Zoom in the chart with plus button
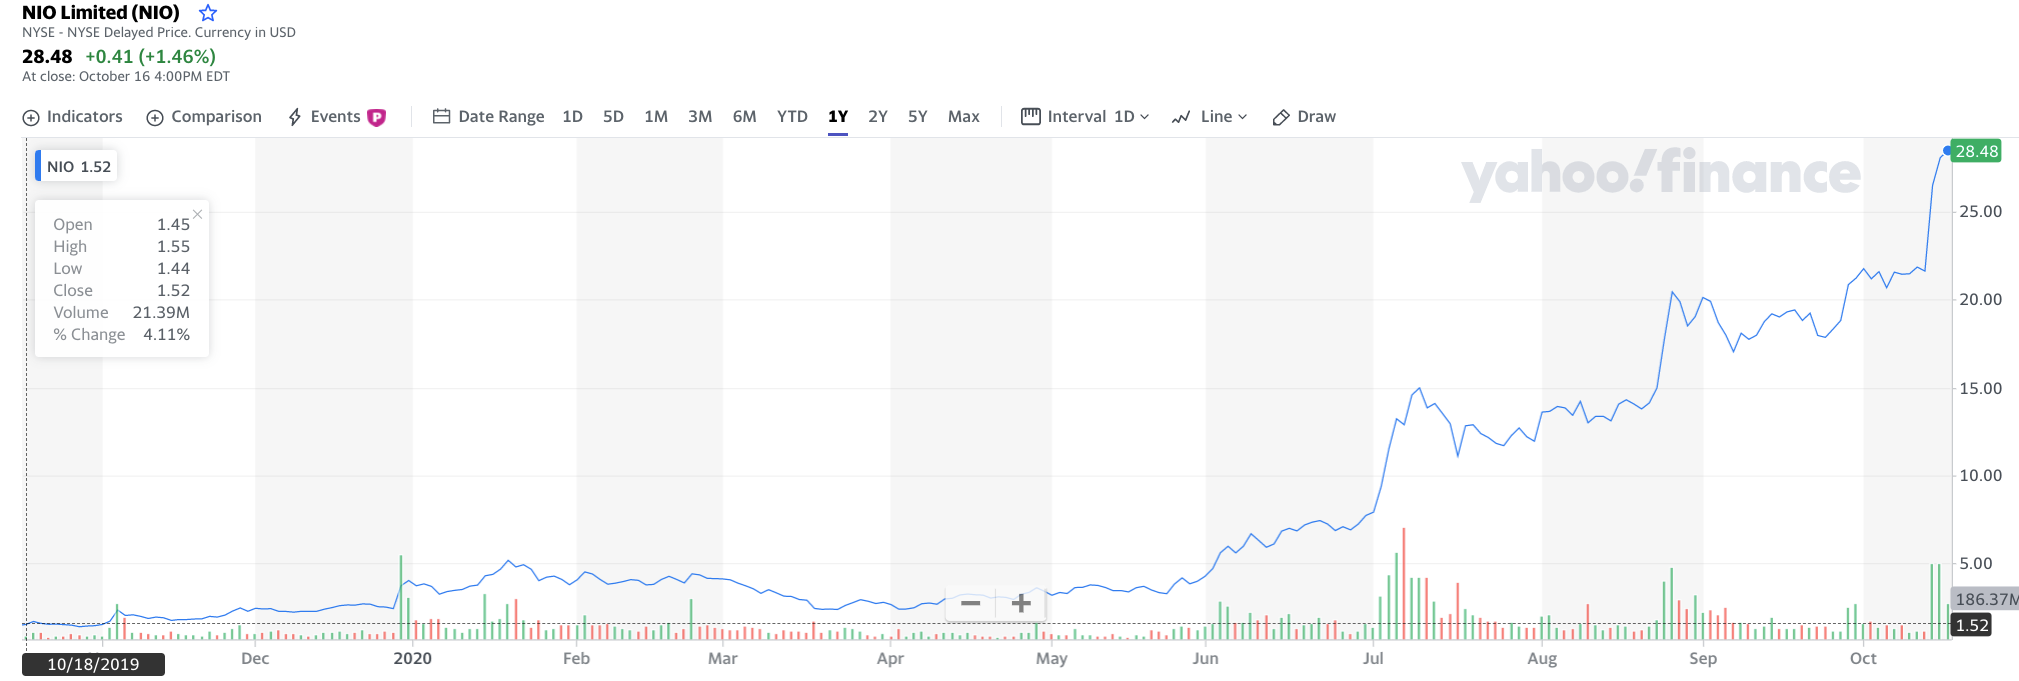The image size is (2019, 681). (x=1021, y=603)
